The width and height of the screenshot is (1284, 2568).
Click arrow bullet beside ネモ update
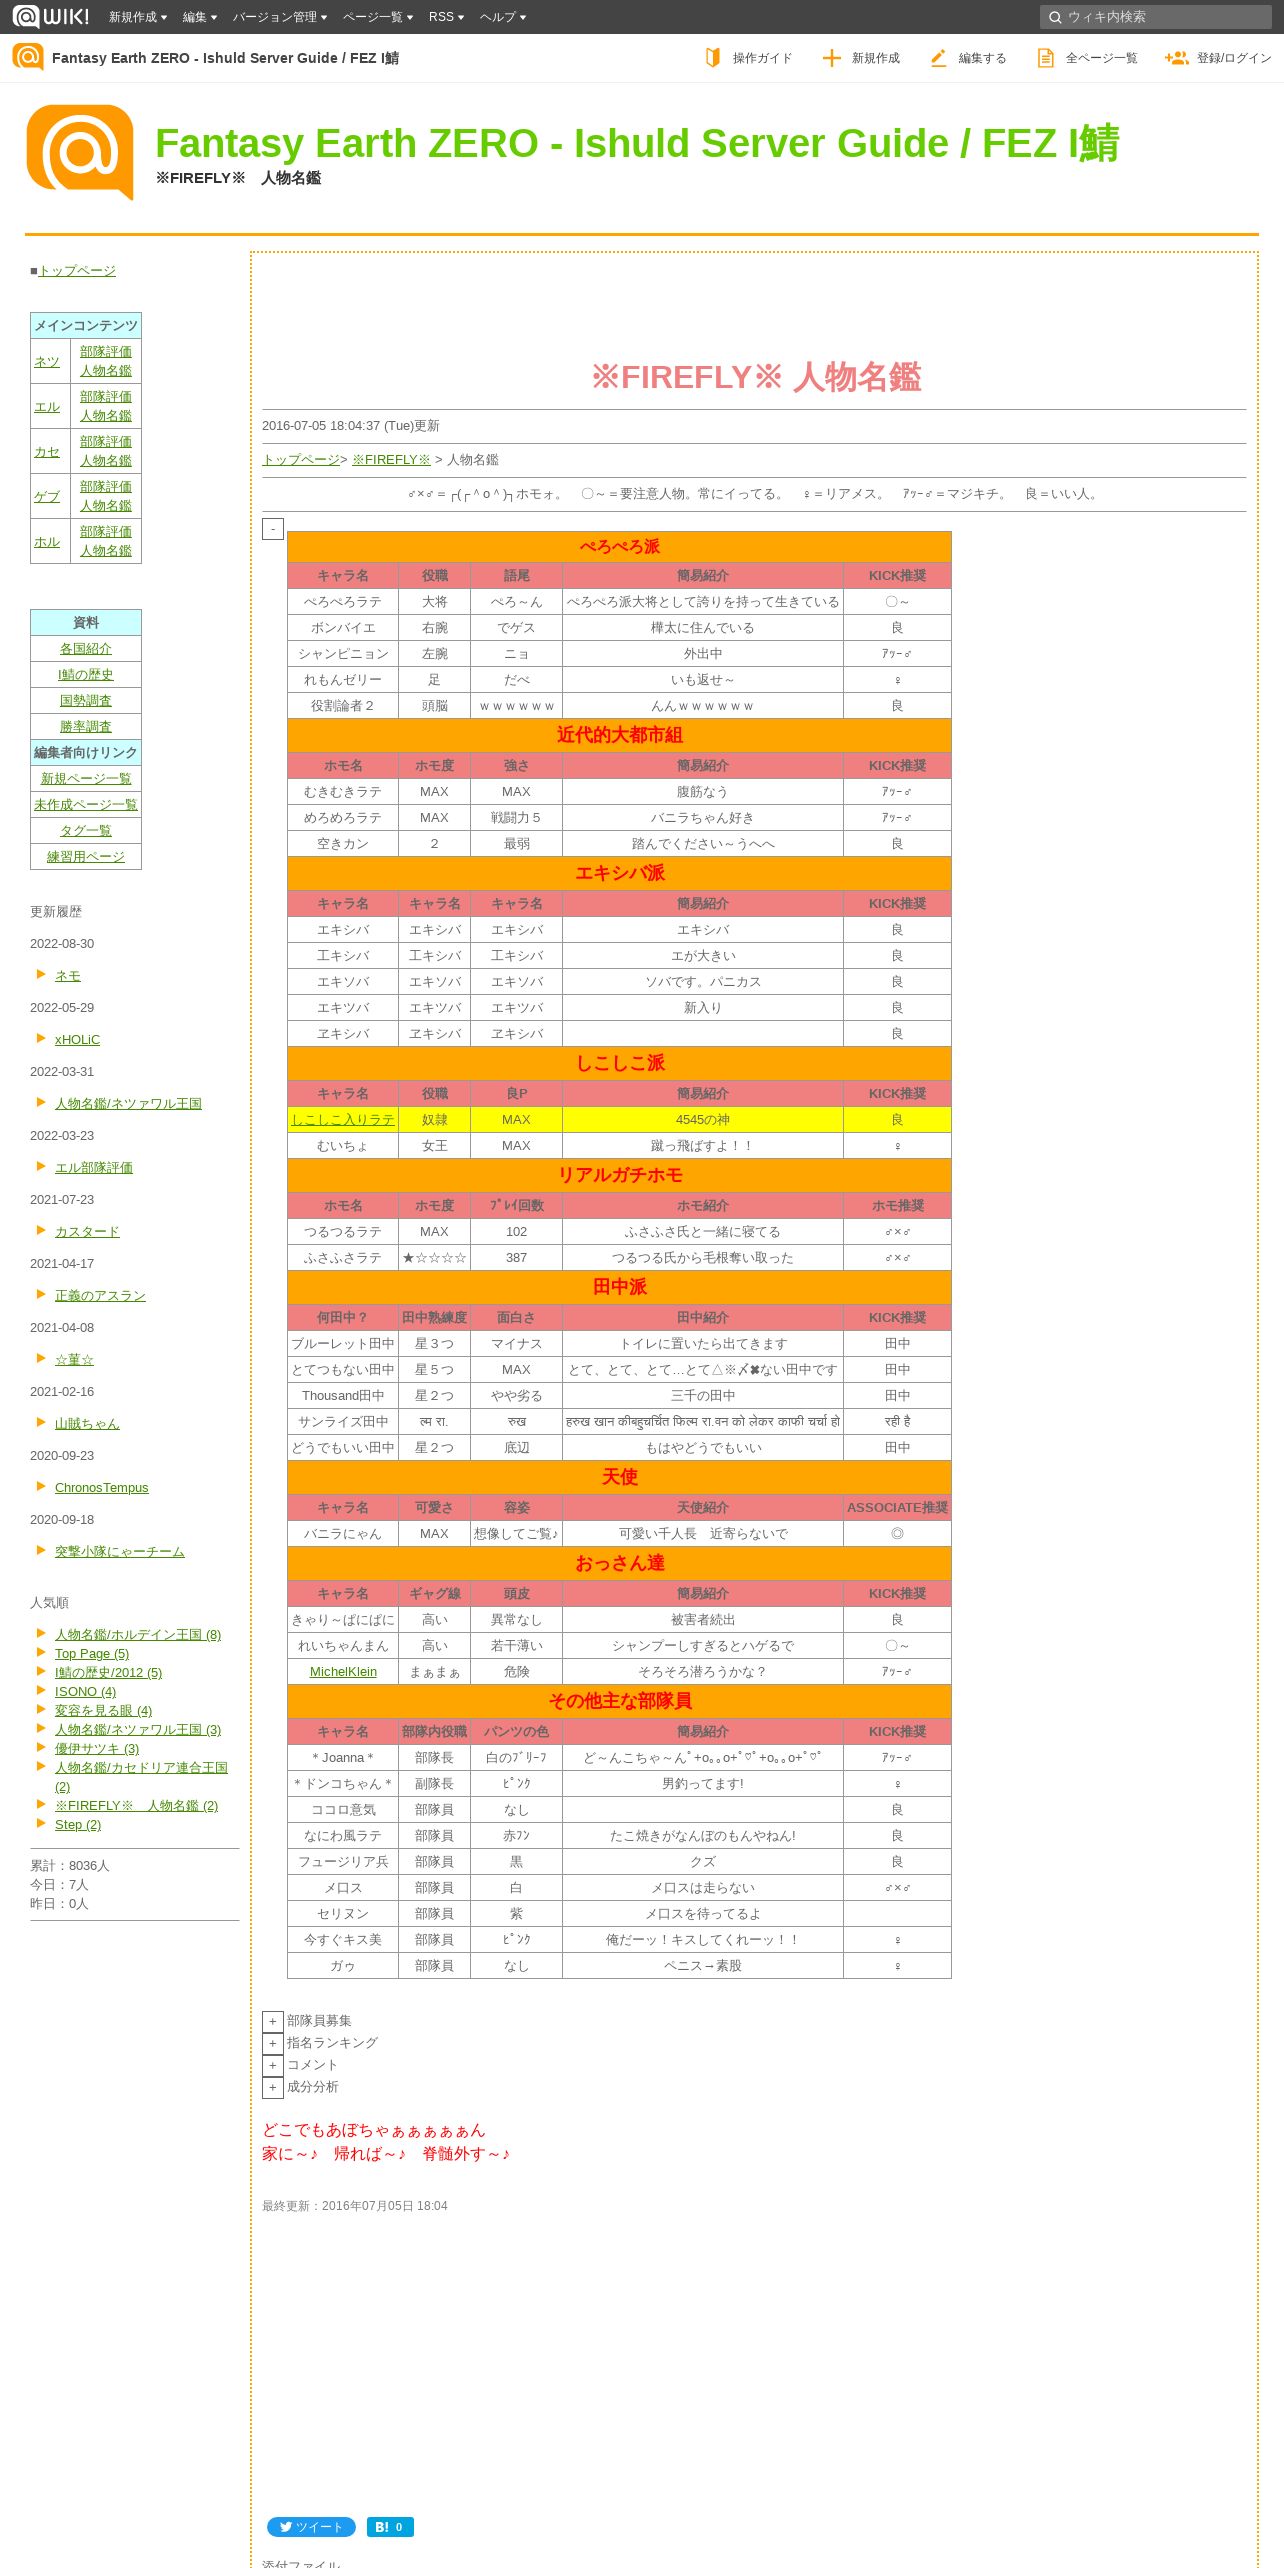coord(41,974)
